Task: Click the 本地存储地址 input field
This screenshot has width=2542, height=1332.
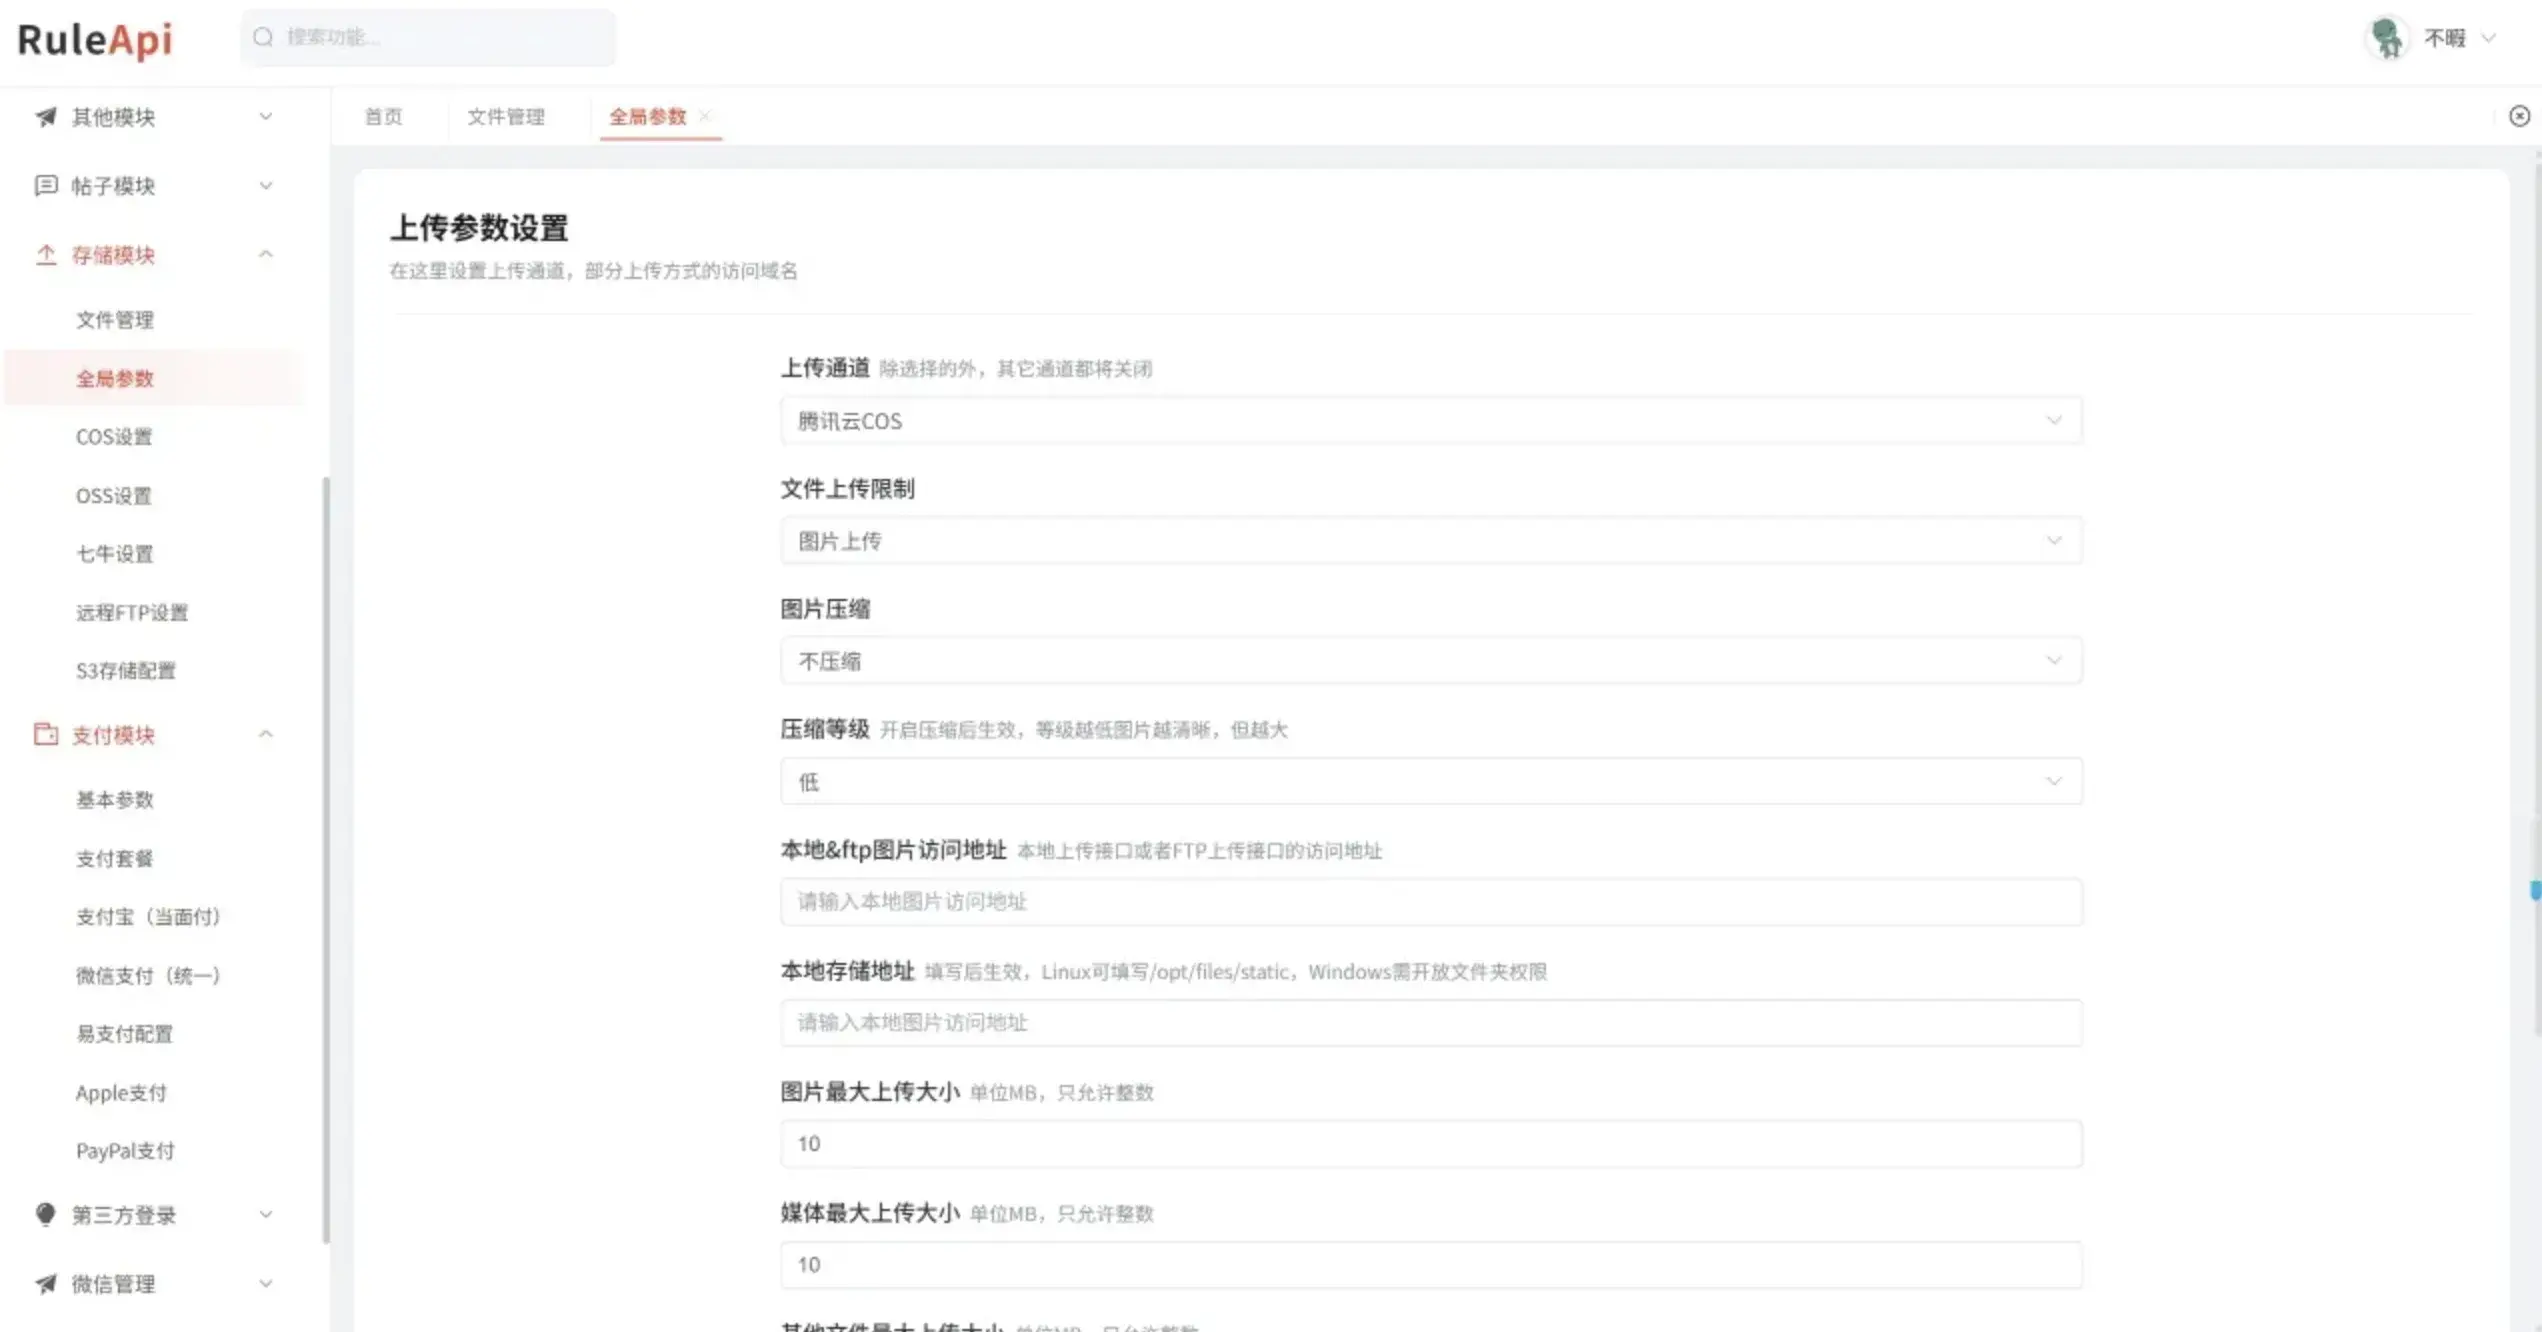Action: 1431,1023
